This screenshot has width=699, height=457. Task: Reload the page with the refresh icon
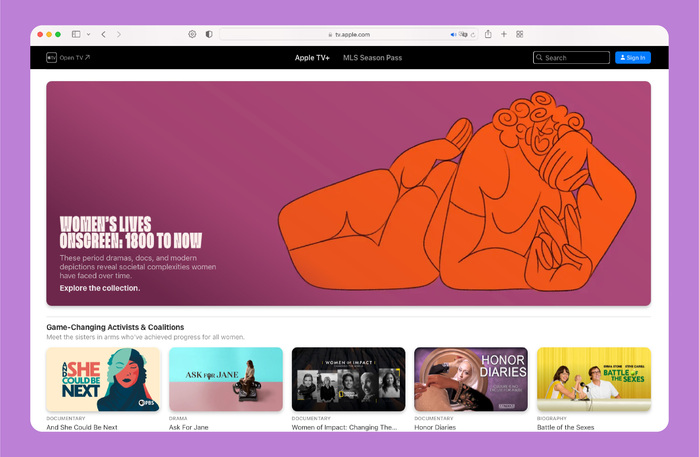pos(473,34)
